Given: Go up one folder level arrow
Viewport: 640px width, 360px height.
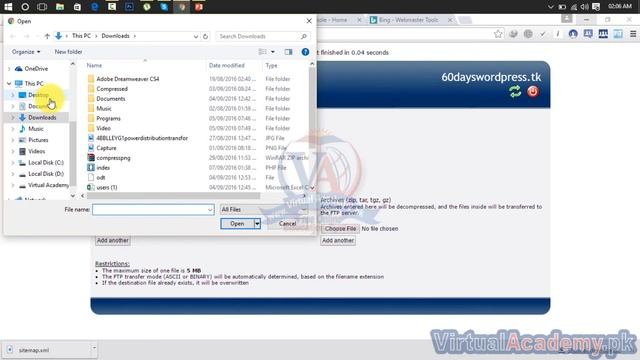Looking at the screenshot, I should point(47,36).
